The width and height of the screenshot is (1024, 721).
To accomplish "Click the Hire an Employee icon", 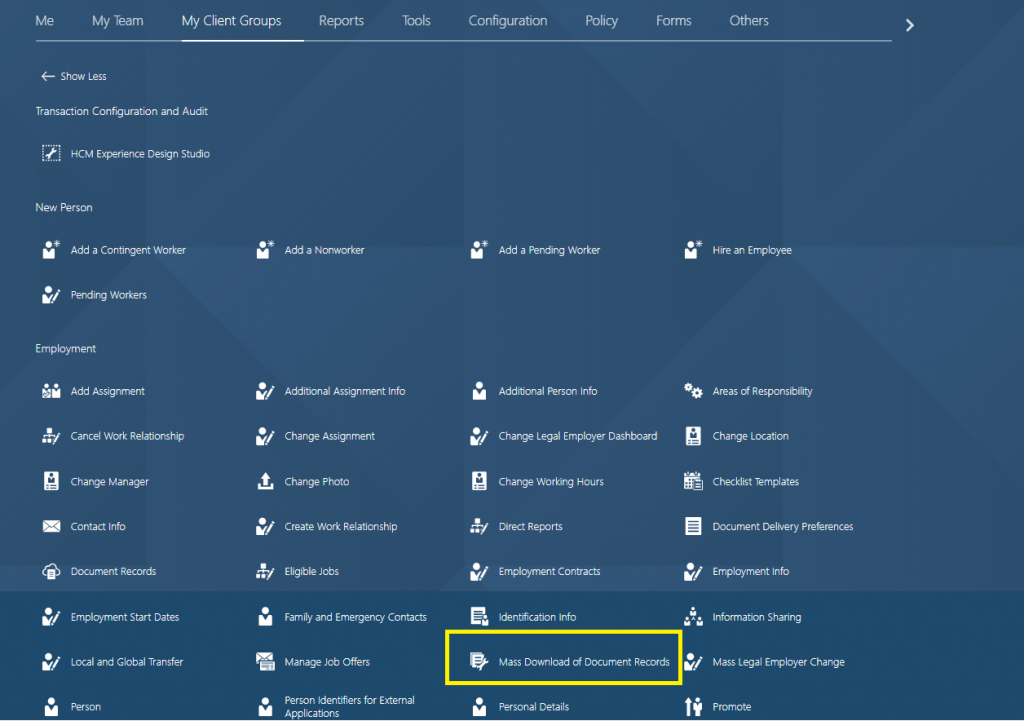I will [x=693, y=249].
